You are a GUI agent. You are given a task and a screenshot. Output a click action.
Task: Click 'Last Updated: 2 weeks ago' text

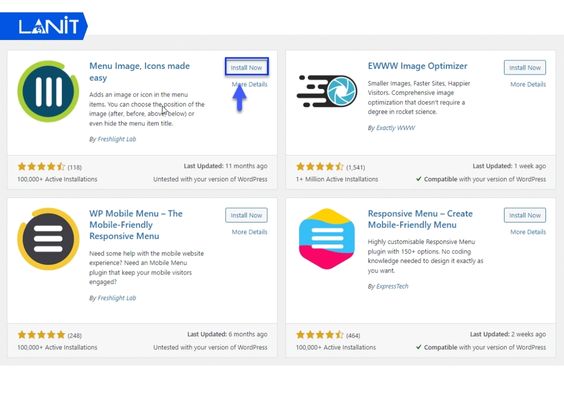508,334
